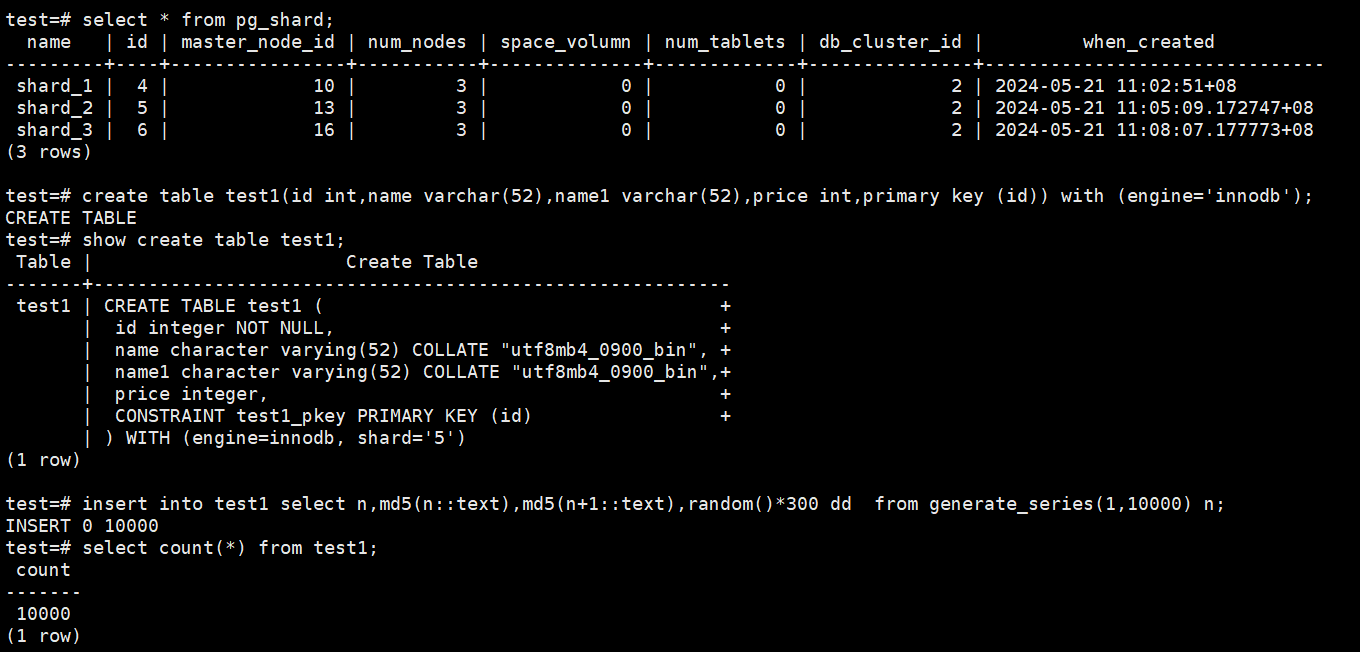Click the 'select * from pg_shard;' command text
This screenshot has width=1360, height=652.
[208, 20]
